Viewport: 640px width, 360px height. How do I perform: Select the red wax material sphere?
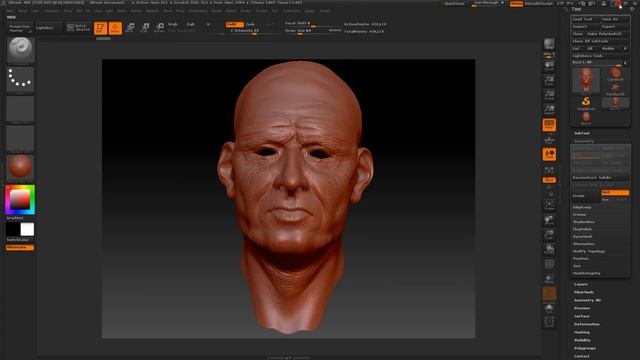pyautogui.click(x=20, y=167)
